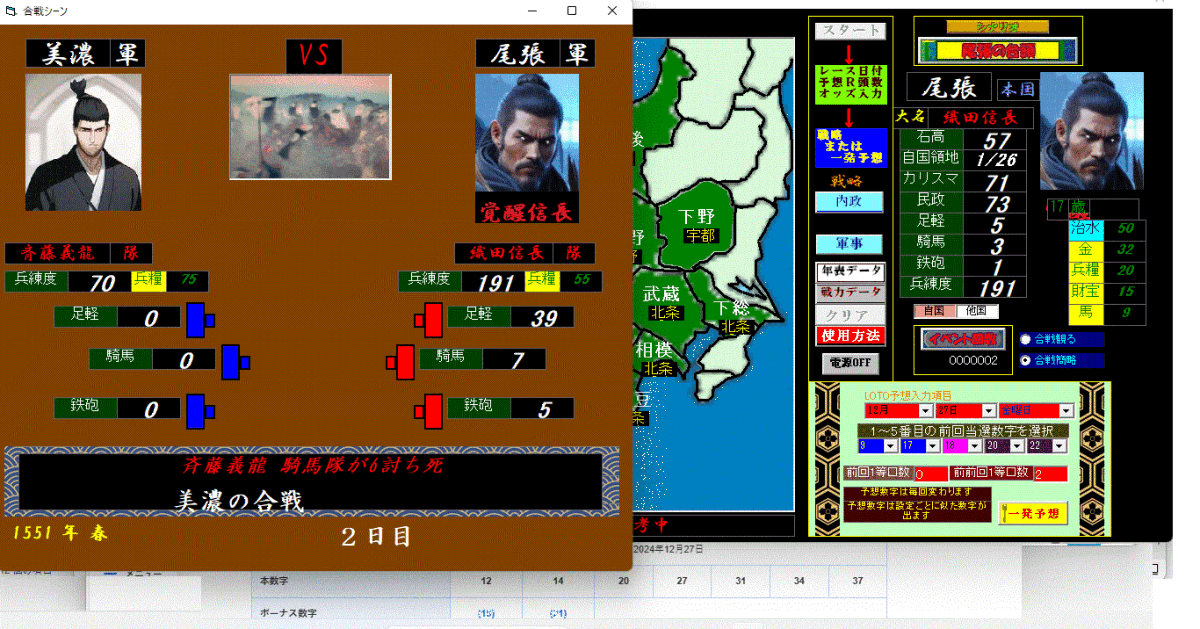Click 本数字 cell 37 in background table
This screenshot has width=1200, height=629.
(x=857, y=581)
